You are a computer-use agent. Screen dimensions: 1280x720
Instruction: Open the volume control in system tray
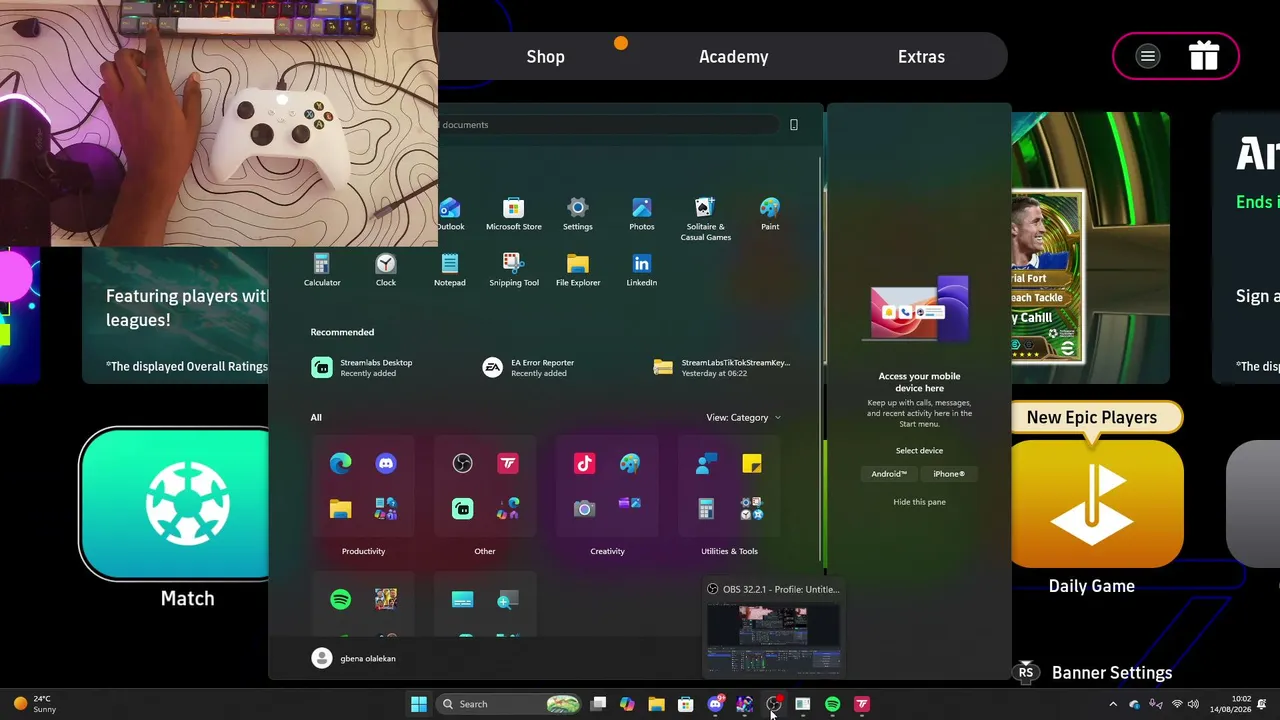pyautogui.click(x=1193, y=704)
